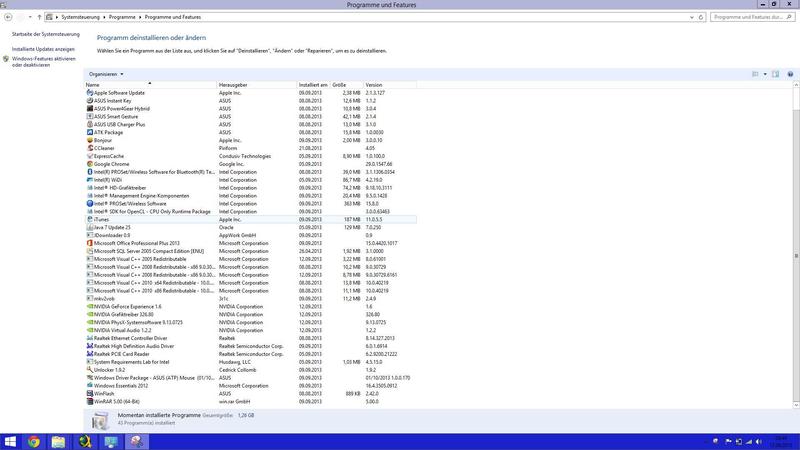Open Windows-Features aktivieren oder deaktivieren link
800x450 pixels.
pyautogui.click(x=43, y=62)
